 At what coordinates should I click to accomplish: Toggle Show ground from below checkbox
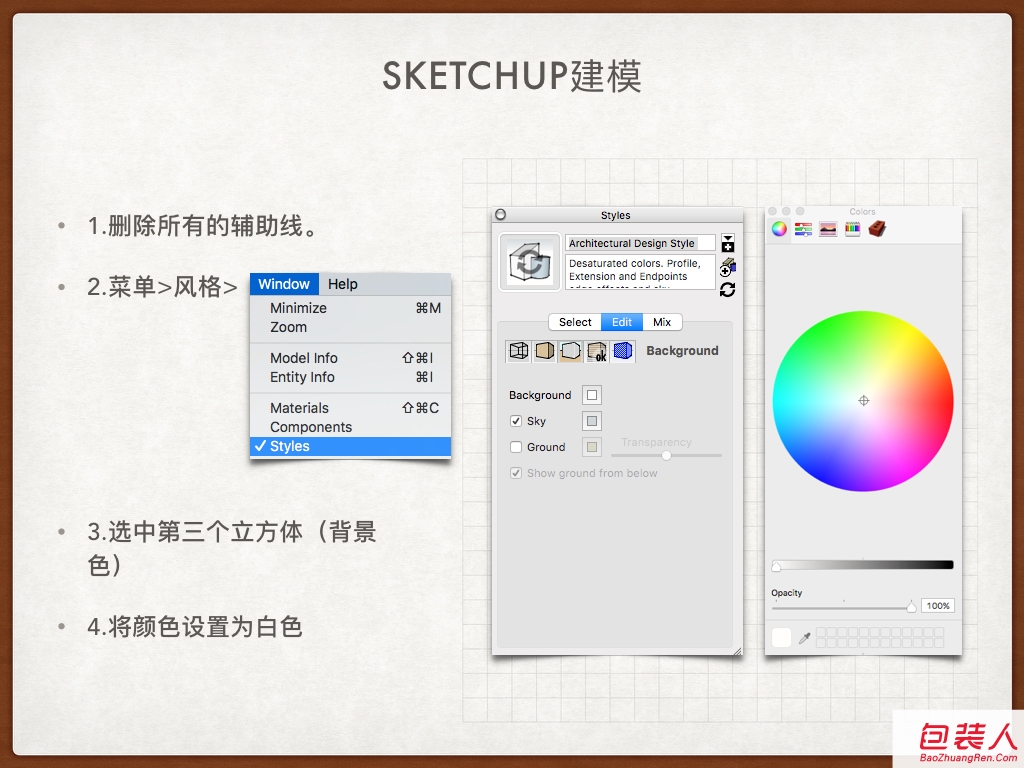tap(516, 473)
